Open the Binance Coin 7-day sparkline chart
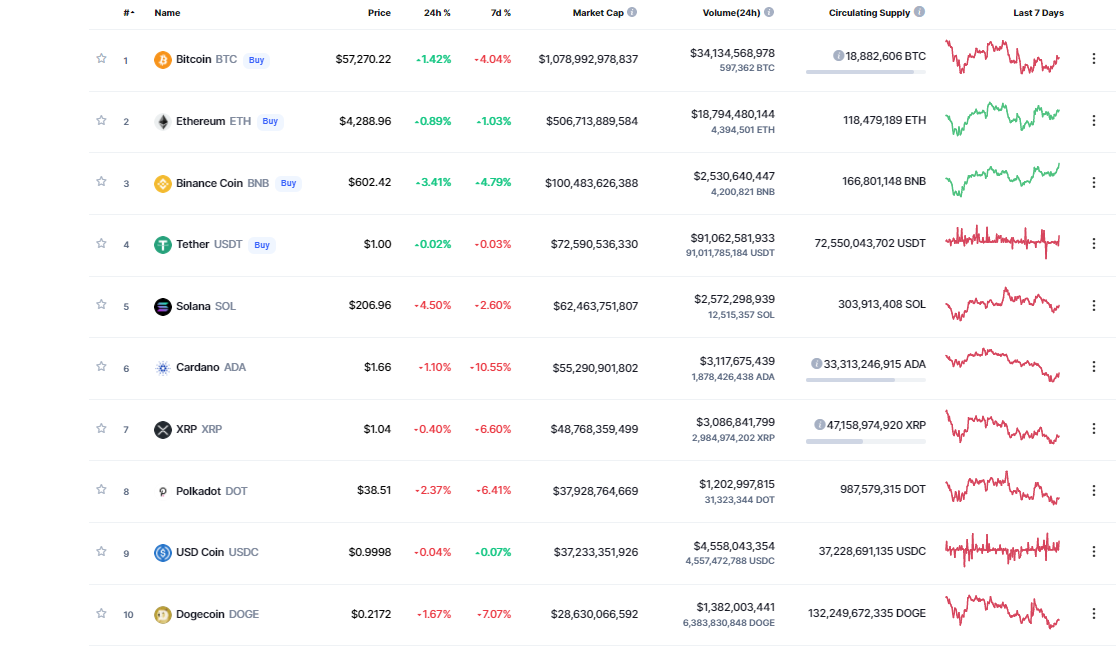 pos(1002,180)
